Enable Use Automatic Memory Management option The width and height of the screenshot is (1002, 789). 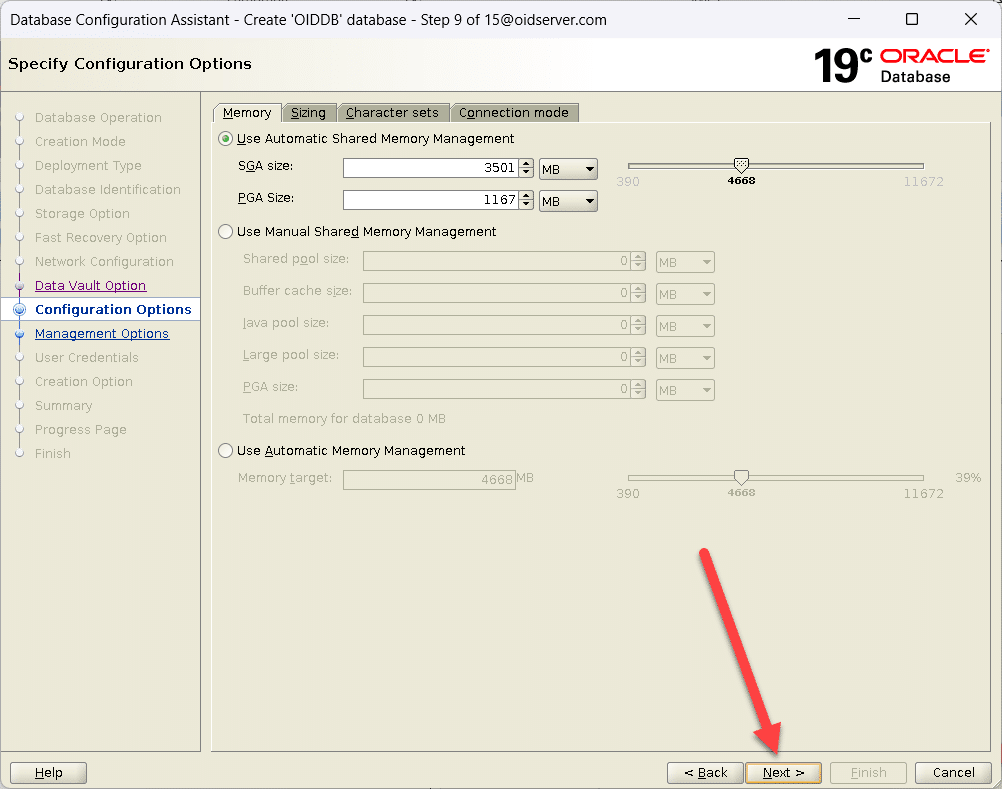pos(226,451)
